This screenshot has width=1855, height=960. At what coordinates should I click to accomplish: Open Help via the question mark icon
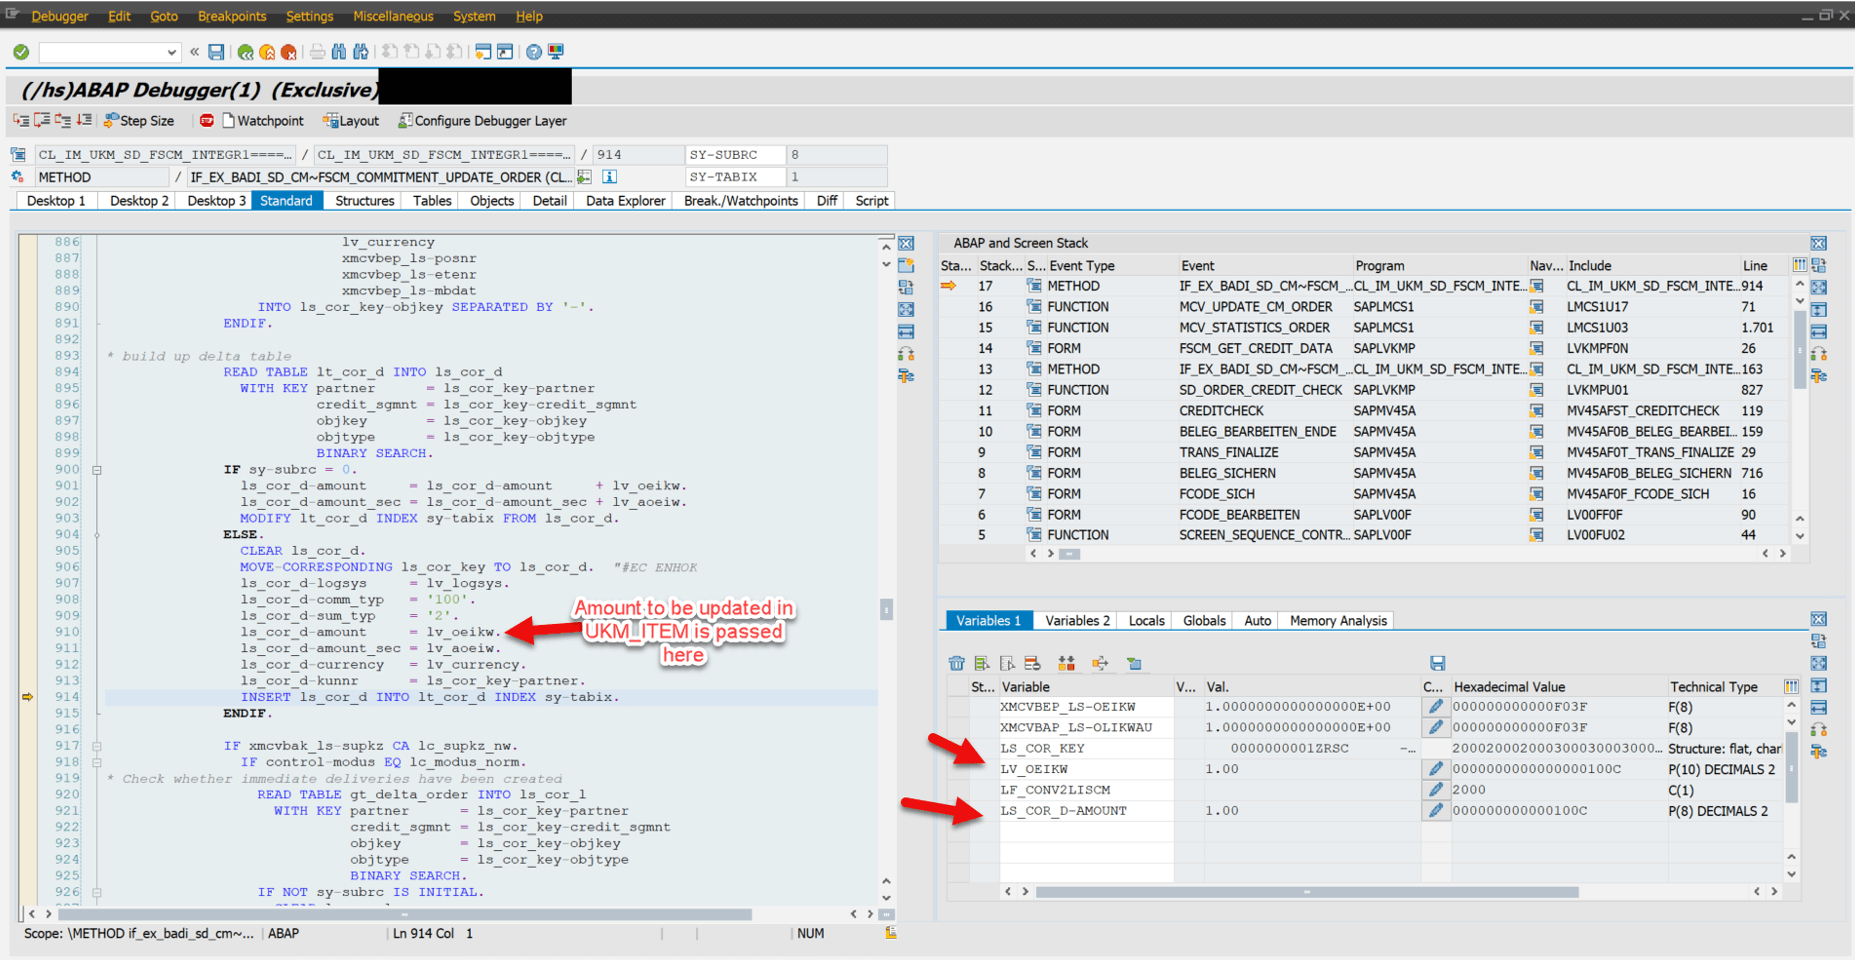click(533, 51)
